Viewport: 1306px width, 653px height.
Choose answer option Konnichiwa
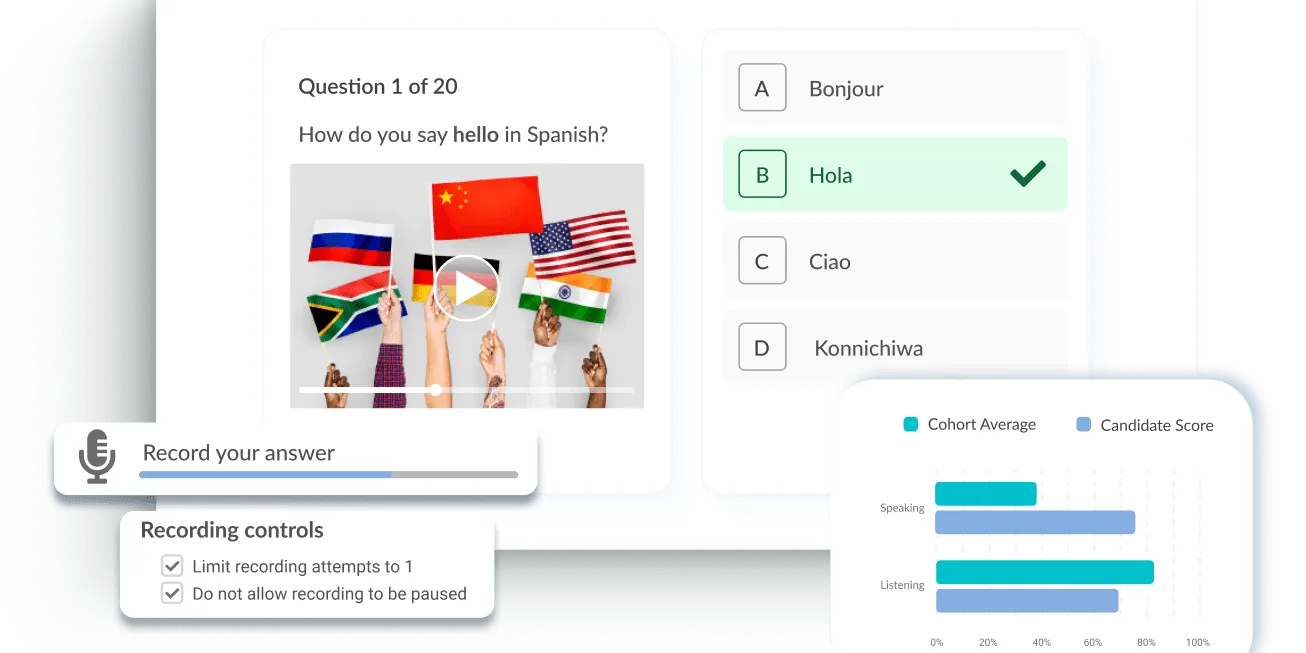(868, 349)
